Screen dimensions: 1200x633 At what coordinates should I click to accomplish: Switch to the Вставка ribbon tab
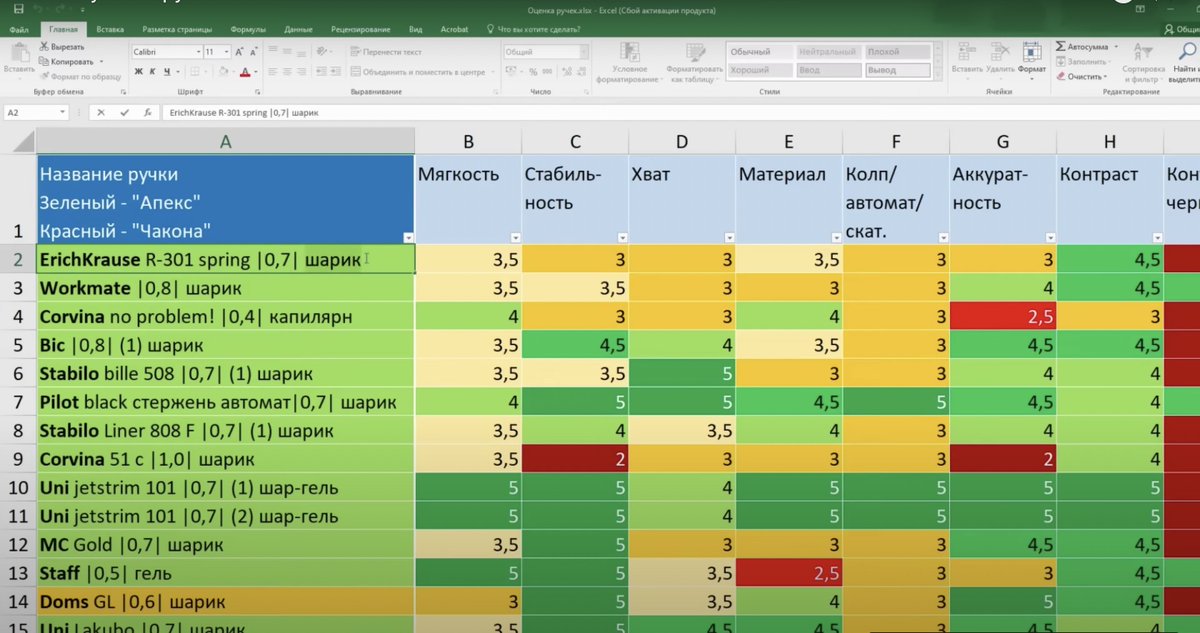(x=110, y=30)
